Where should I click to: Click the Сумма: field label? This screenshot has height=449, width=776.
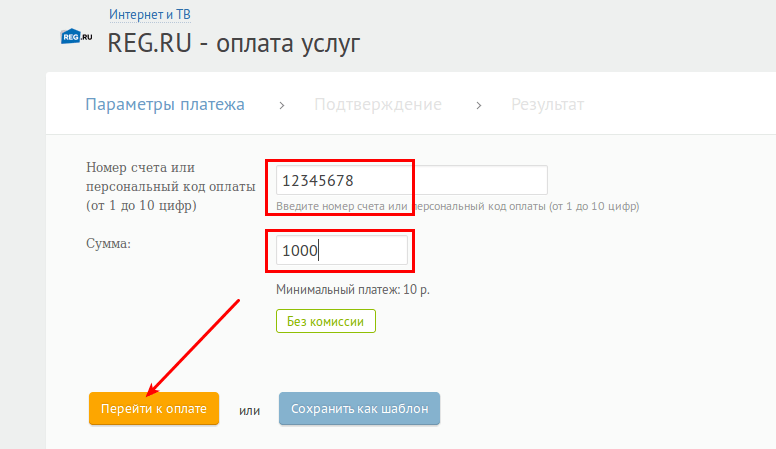[108, 244]
